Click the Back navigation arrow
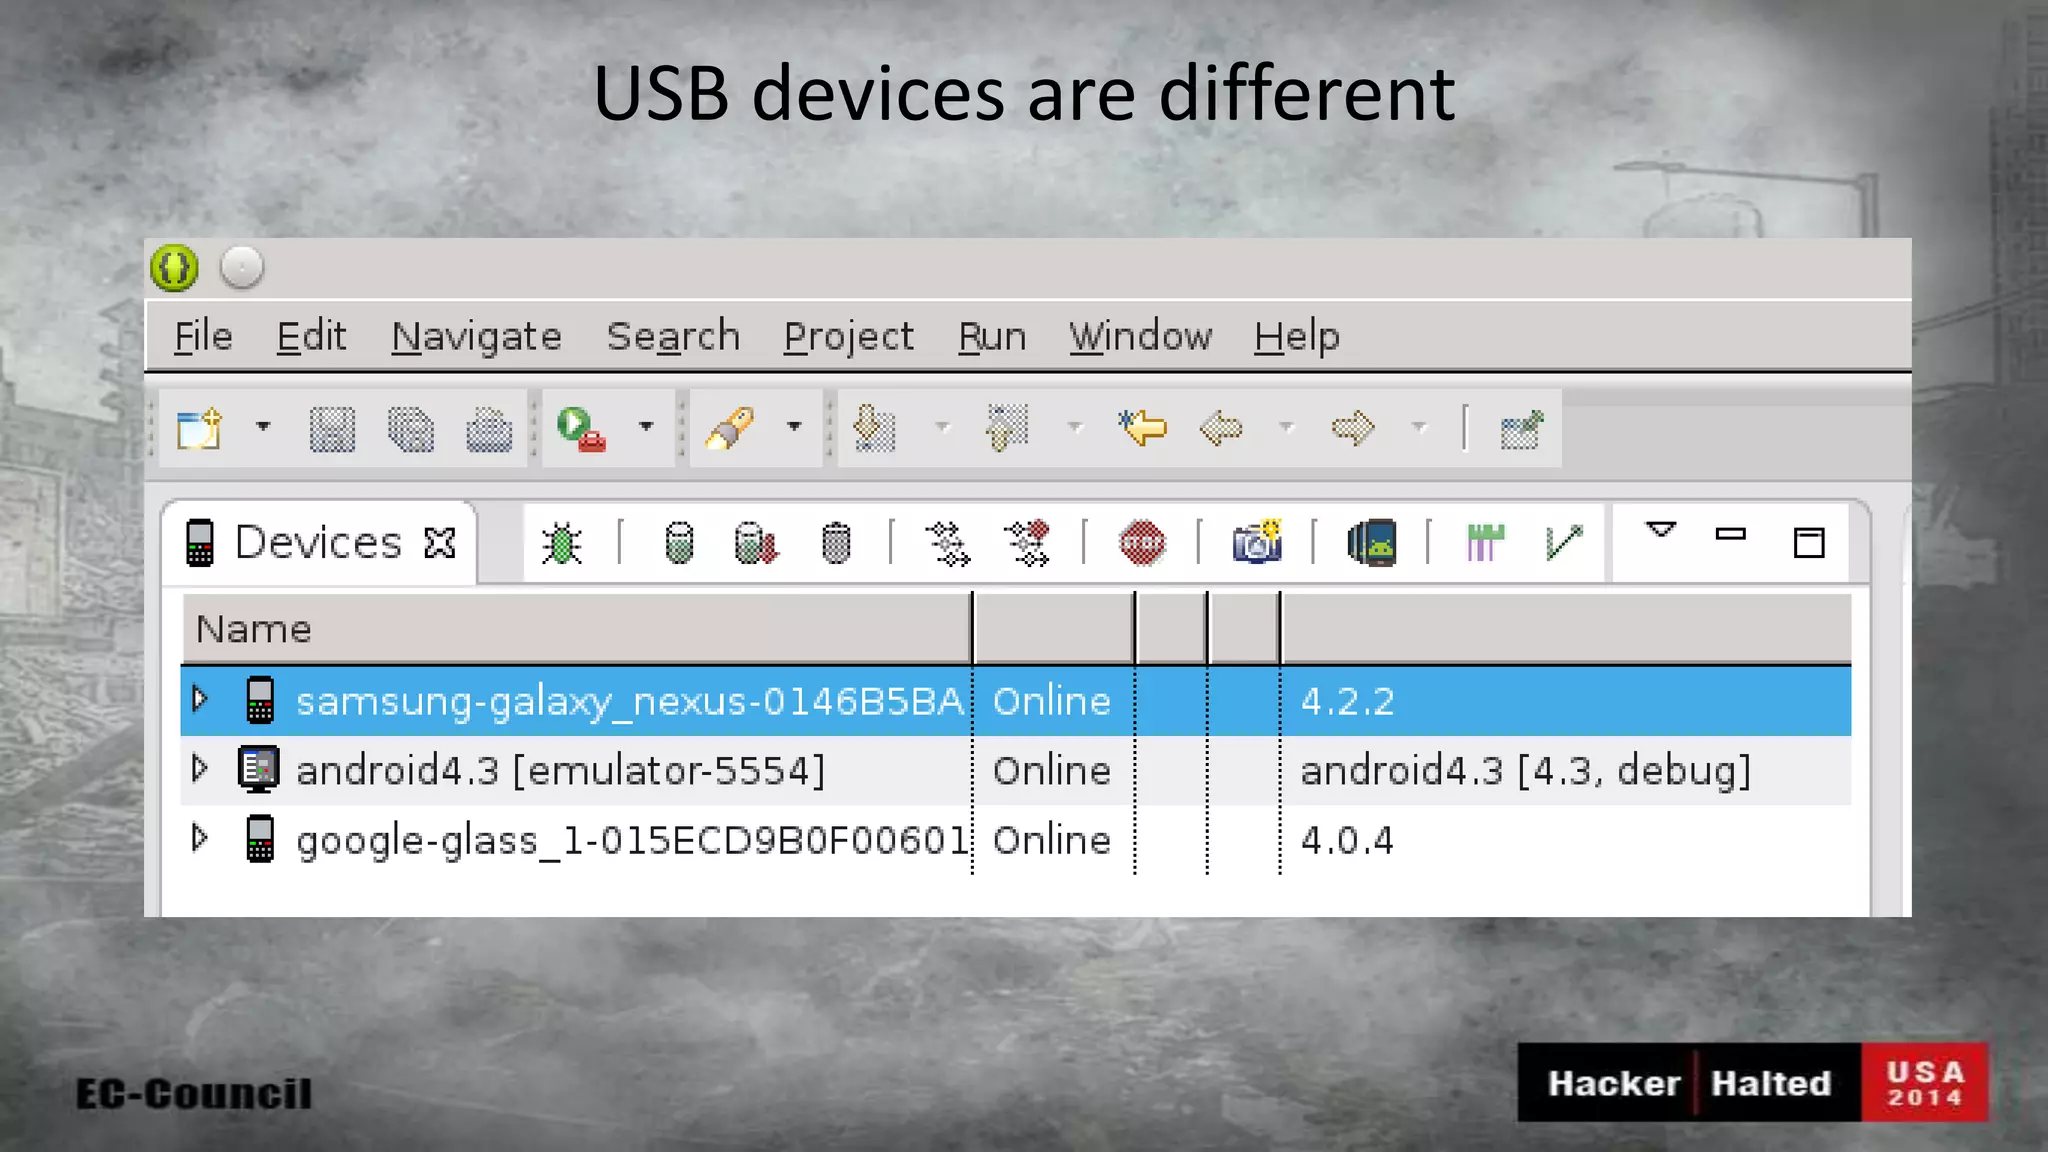The width and height of the screenshot is (2048, 1152). point(1221,429)
